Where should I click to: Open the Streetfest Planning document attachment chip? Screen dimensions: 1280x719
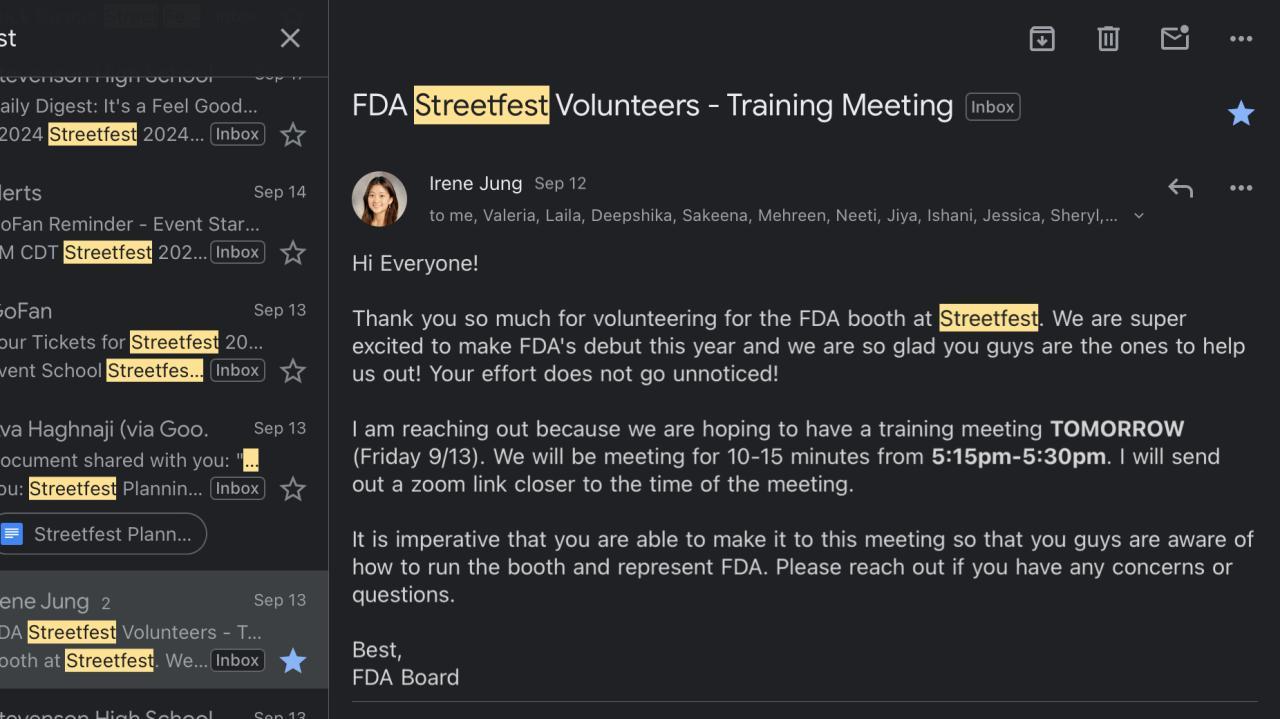[102, 534]
